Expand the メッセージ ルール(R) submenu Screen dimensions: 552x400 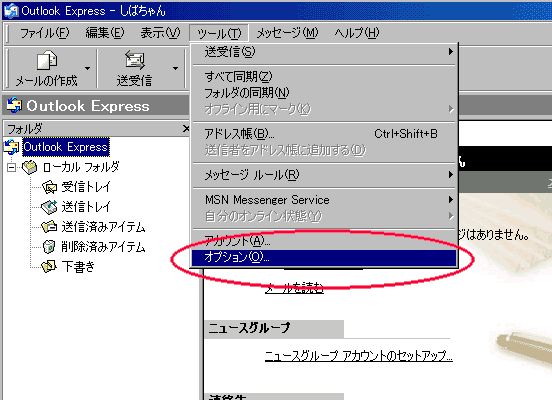324,175
